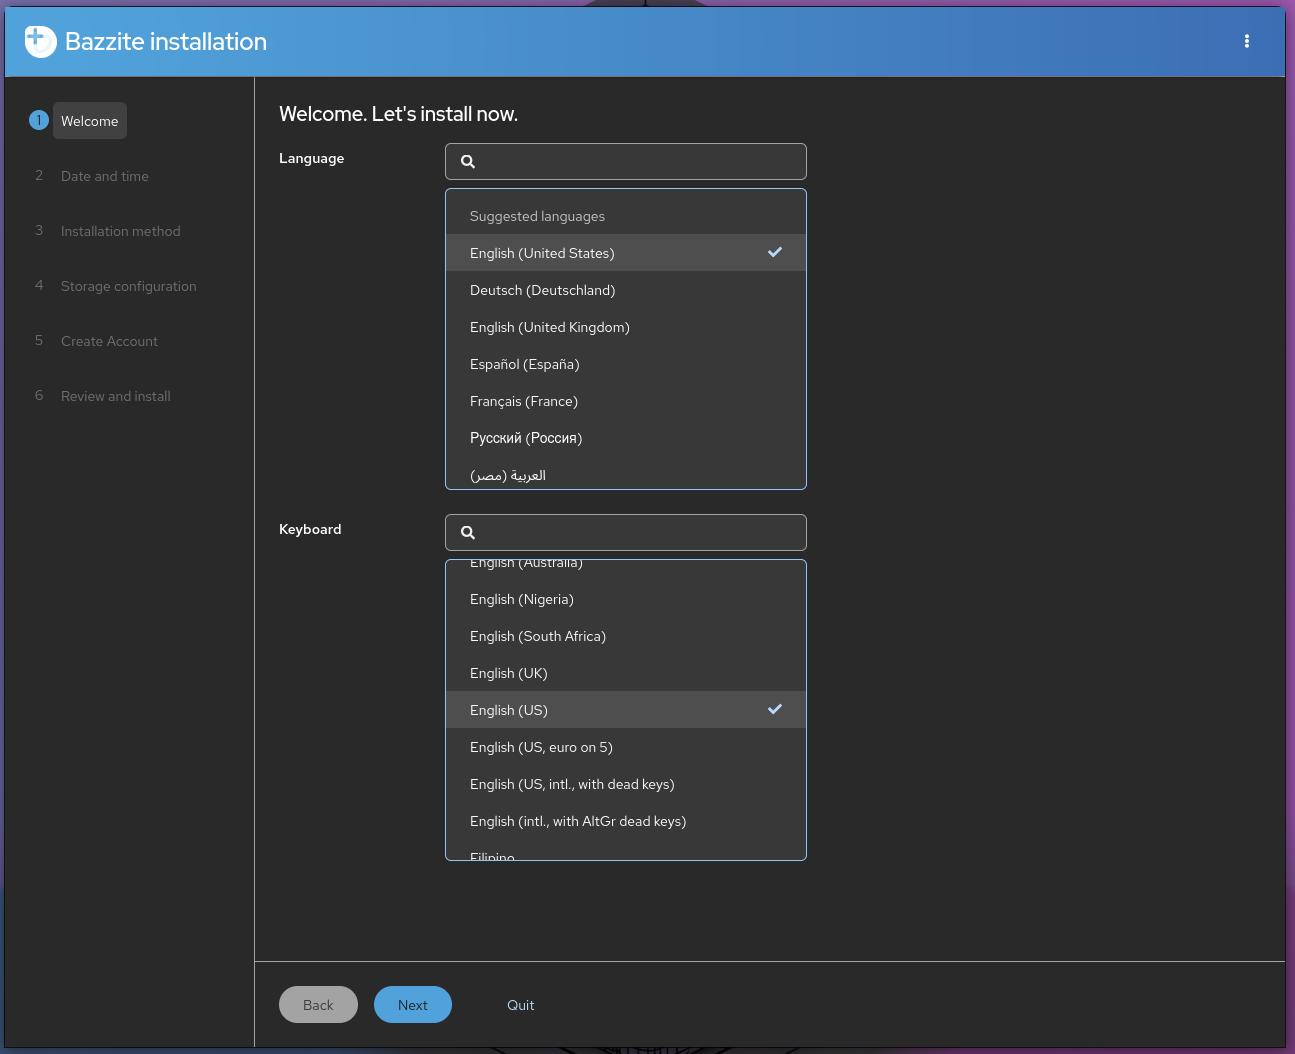Go to the Date and time step
The width and height of the screenshot is (1295, 1054).
[x=104, y=176]
